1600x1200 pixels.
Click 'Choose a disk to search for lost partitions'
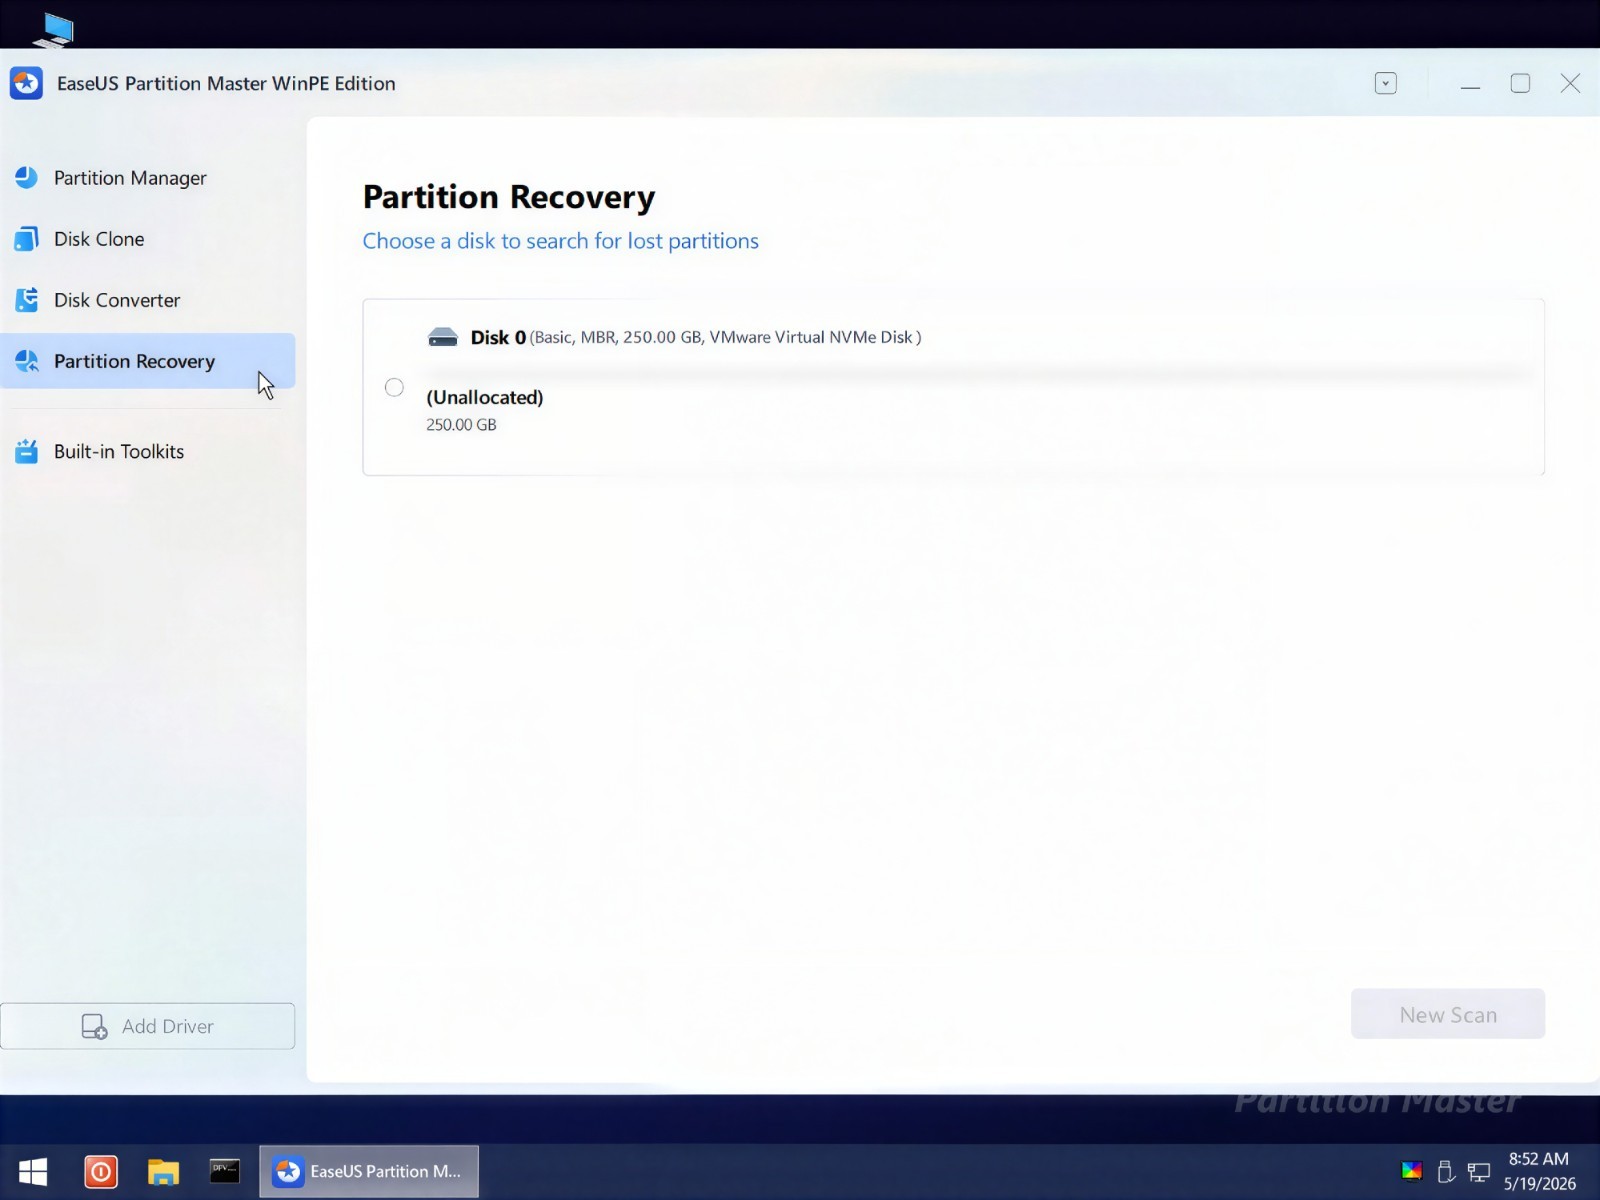[x=560, y=241]
